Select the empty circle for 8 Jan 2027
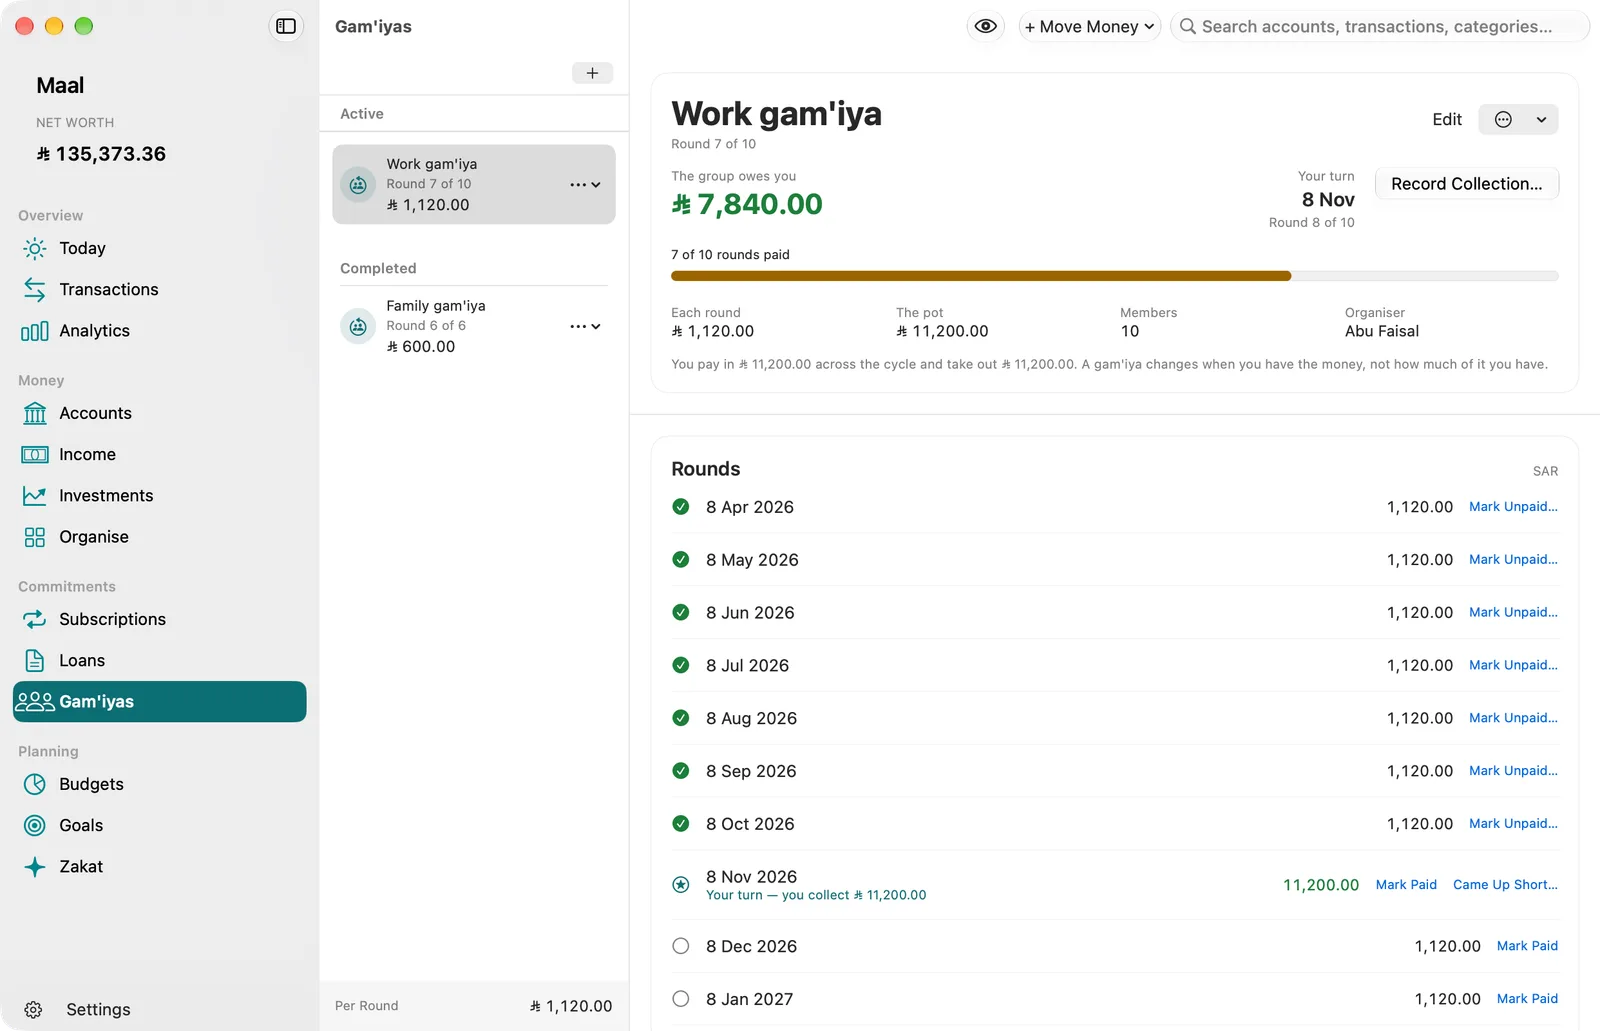The width and height of the screenshot is (1600, 1031). click(681, 999)
